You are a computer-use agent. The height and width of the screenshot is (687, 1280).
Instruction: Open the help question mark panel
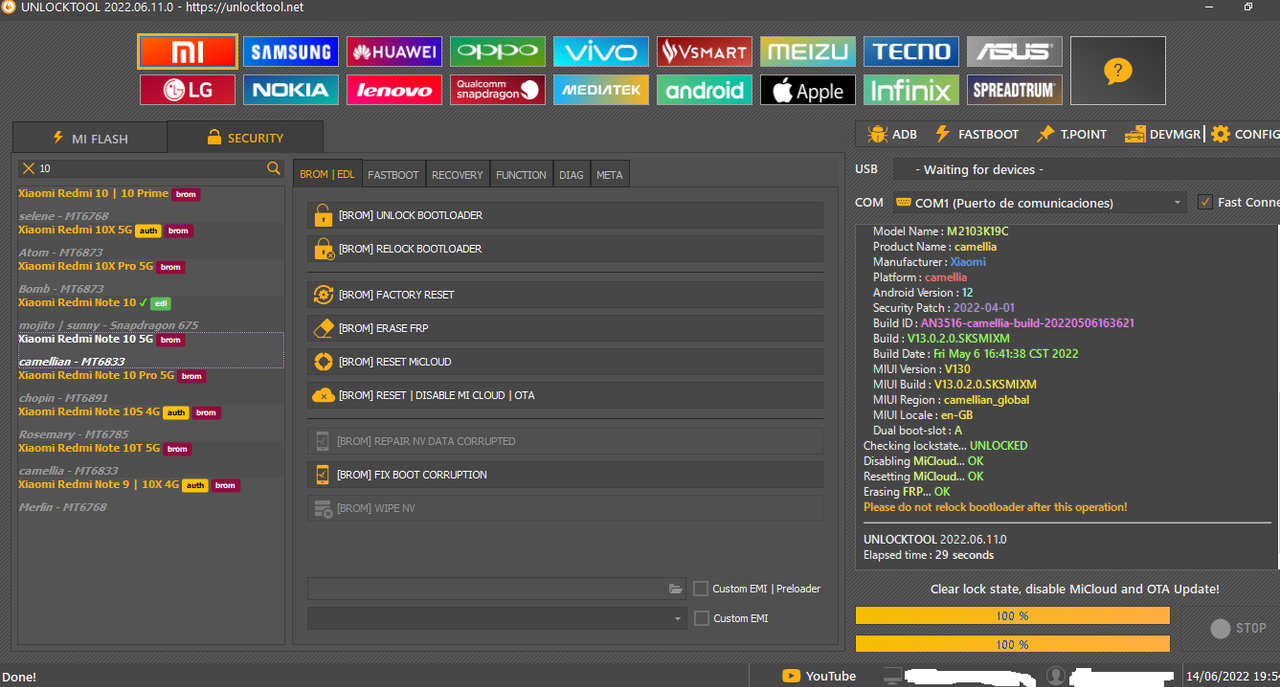pyautogui.click(x=1118, y=71)
